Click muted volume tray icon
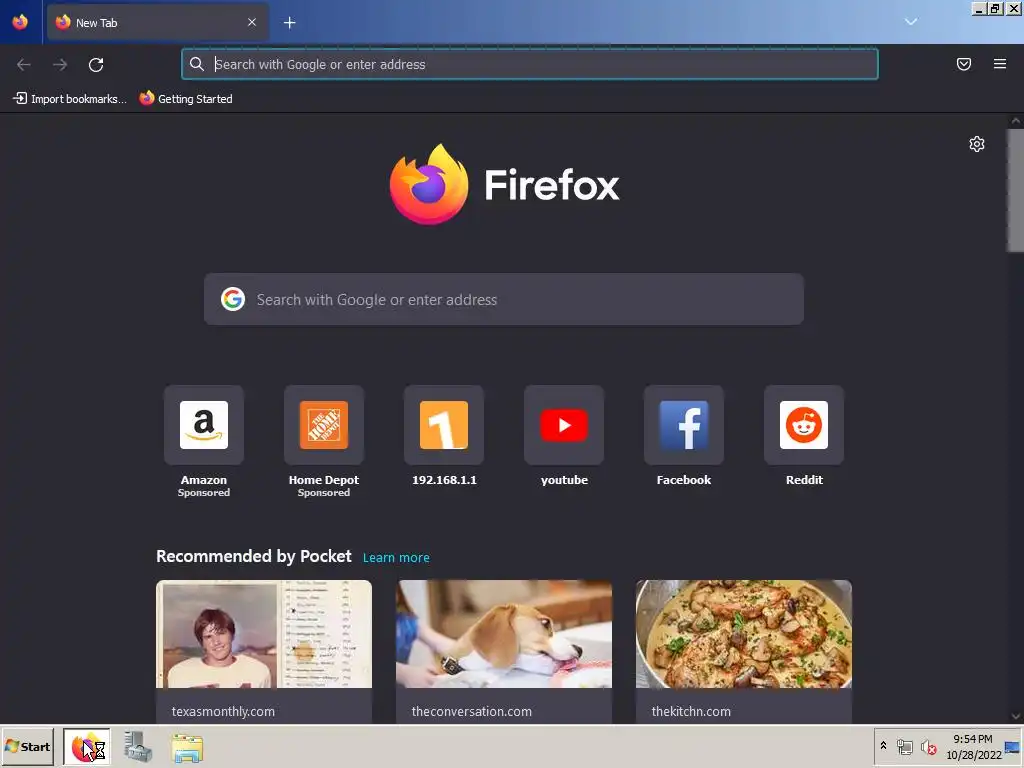The width and height of the screenshot is (1024, 768). [x=928, y=746]
